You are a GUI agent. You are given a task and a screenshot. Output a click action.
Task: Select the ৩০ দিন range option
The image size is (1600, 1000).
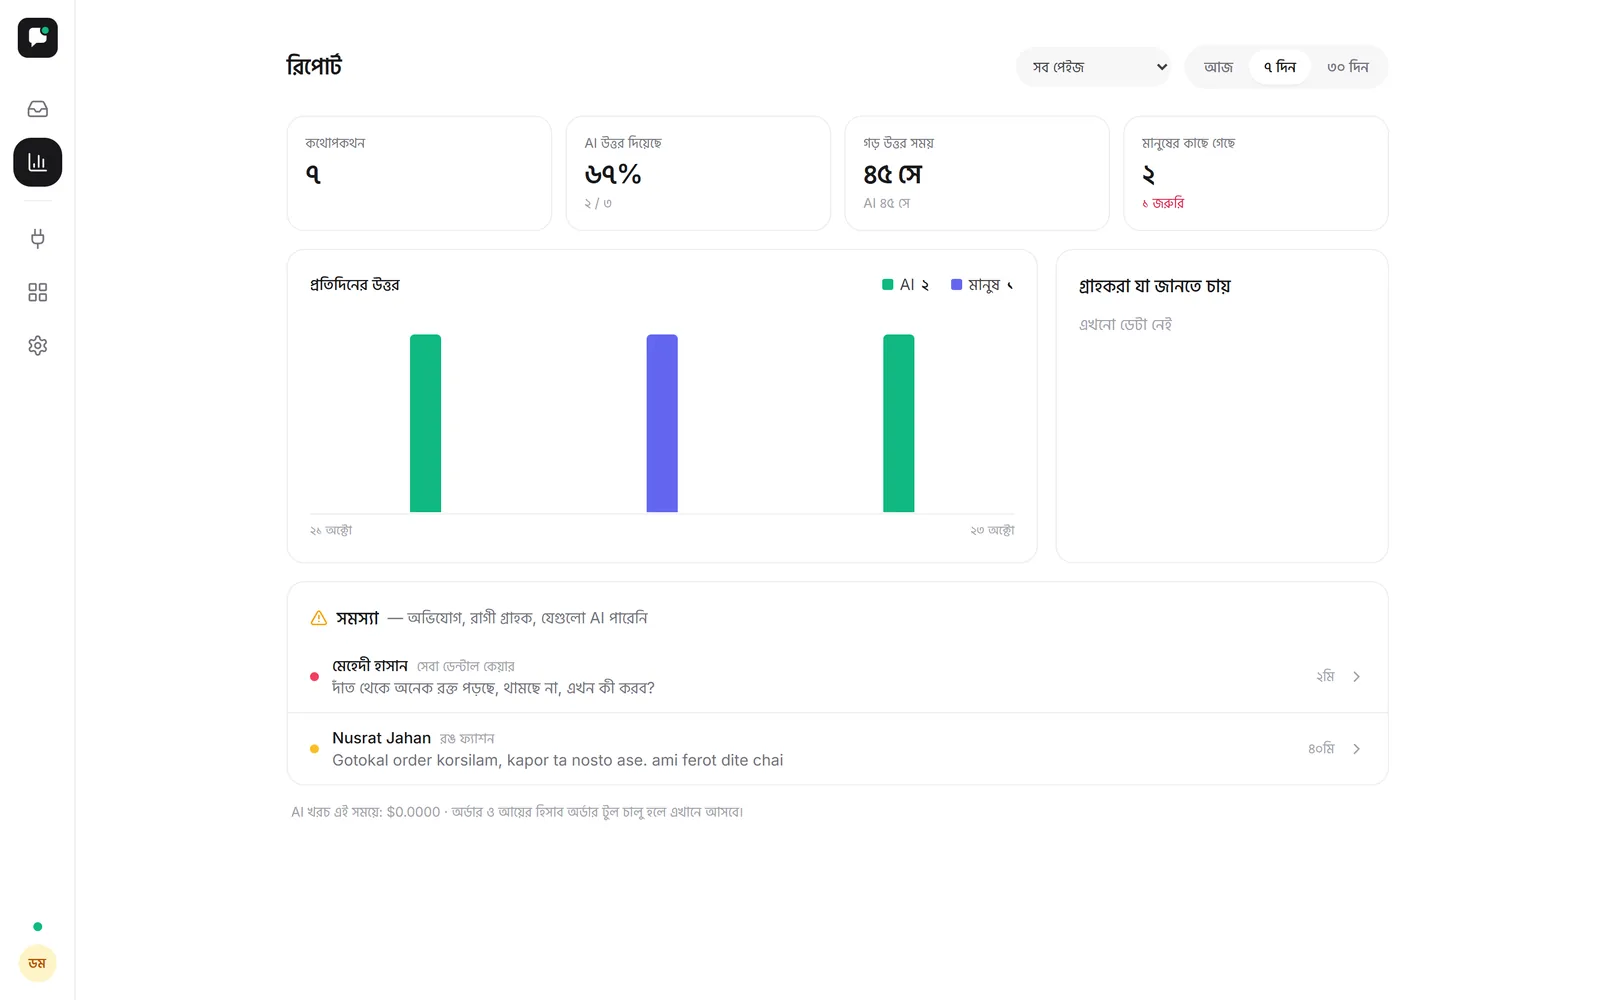point(1347,67)
